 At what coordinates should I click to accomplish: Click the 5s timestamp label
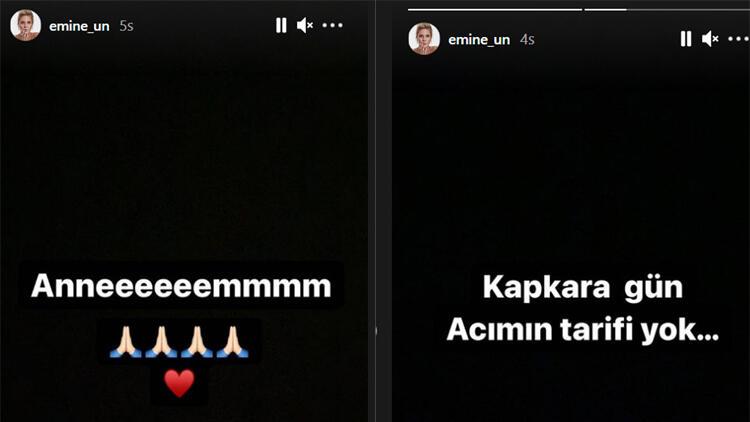[x=126, y=26]
